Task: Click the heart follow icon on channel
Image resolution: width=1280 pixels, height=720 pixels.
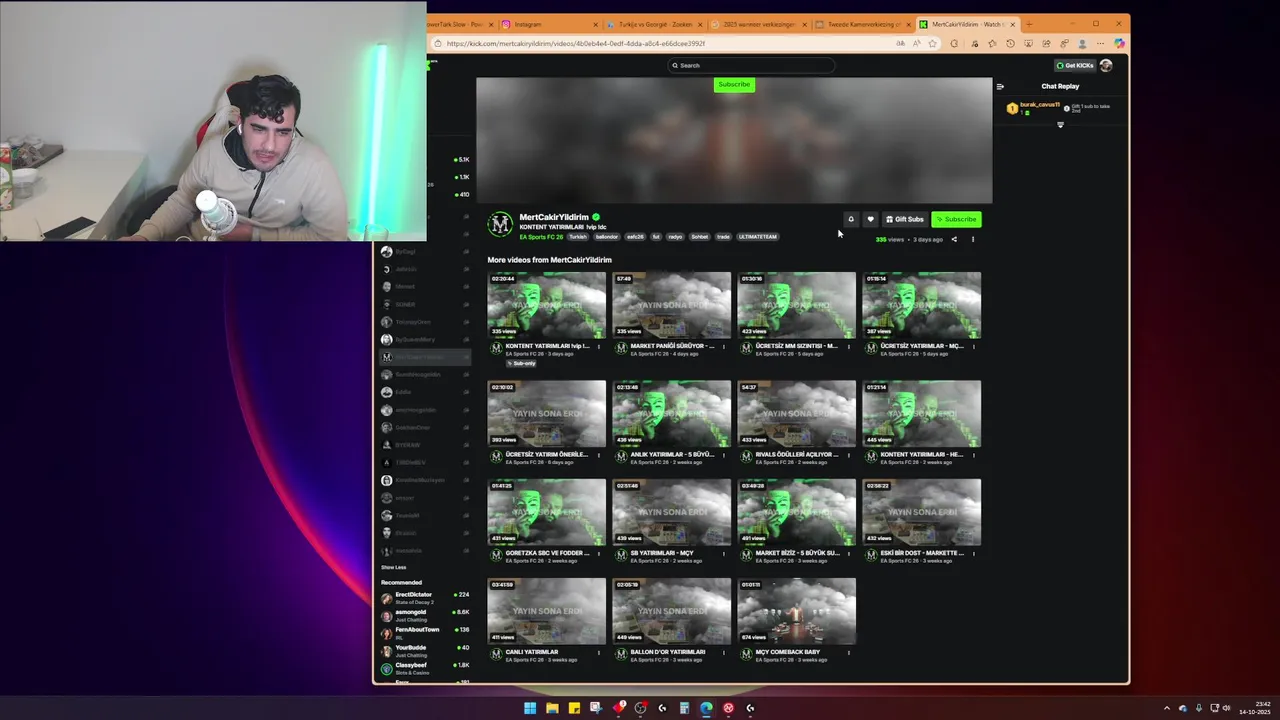Action: [870, 219]
